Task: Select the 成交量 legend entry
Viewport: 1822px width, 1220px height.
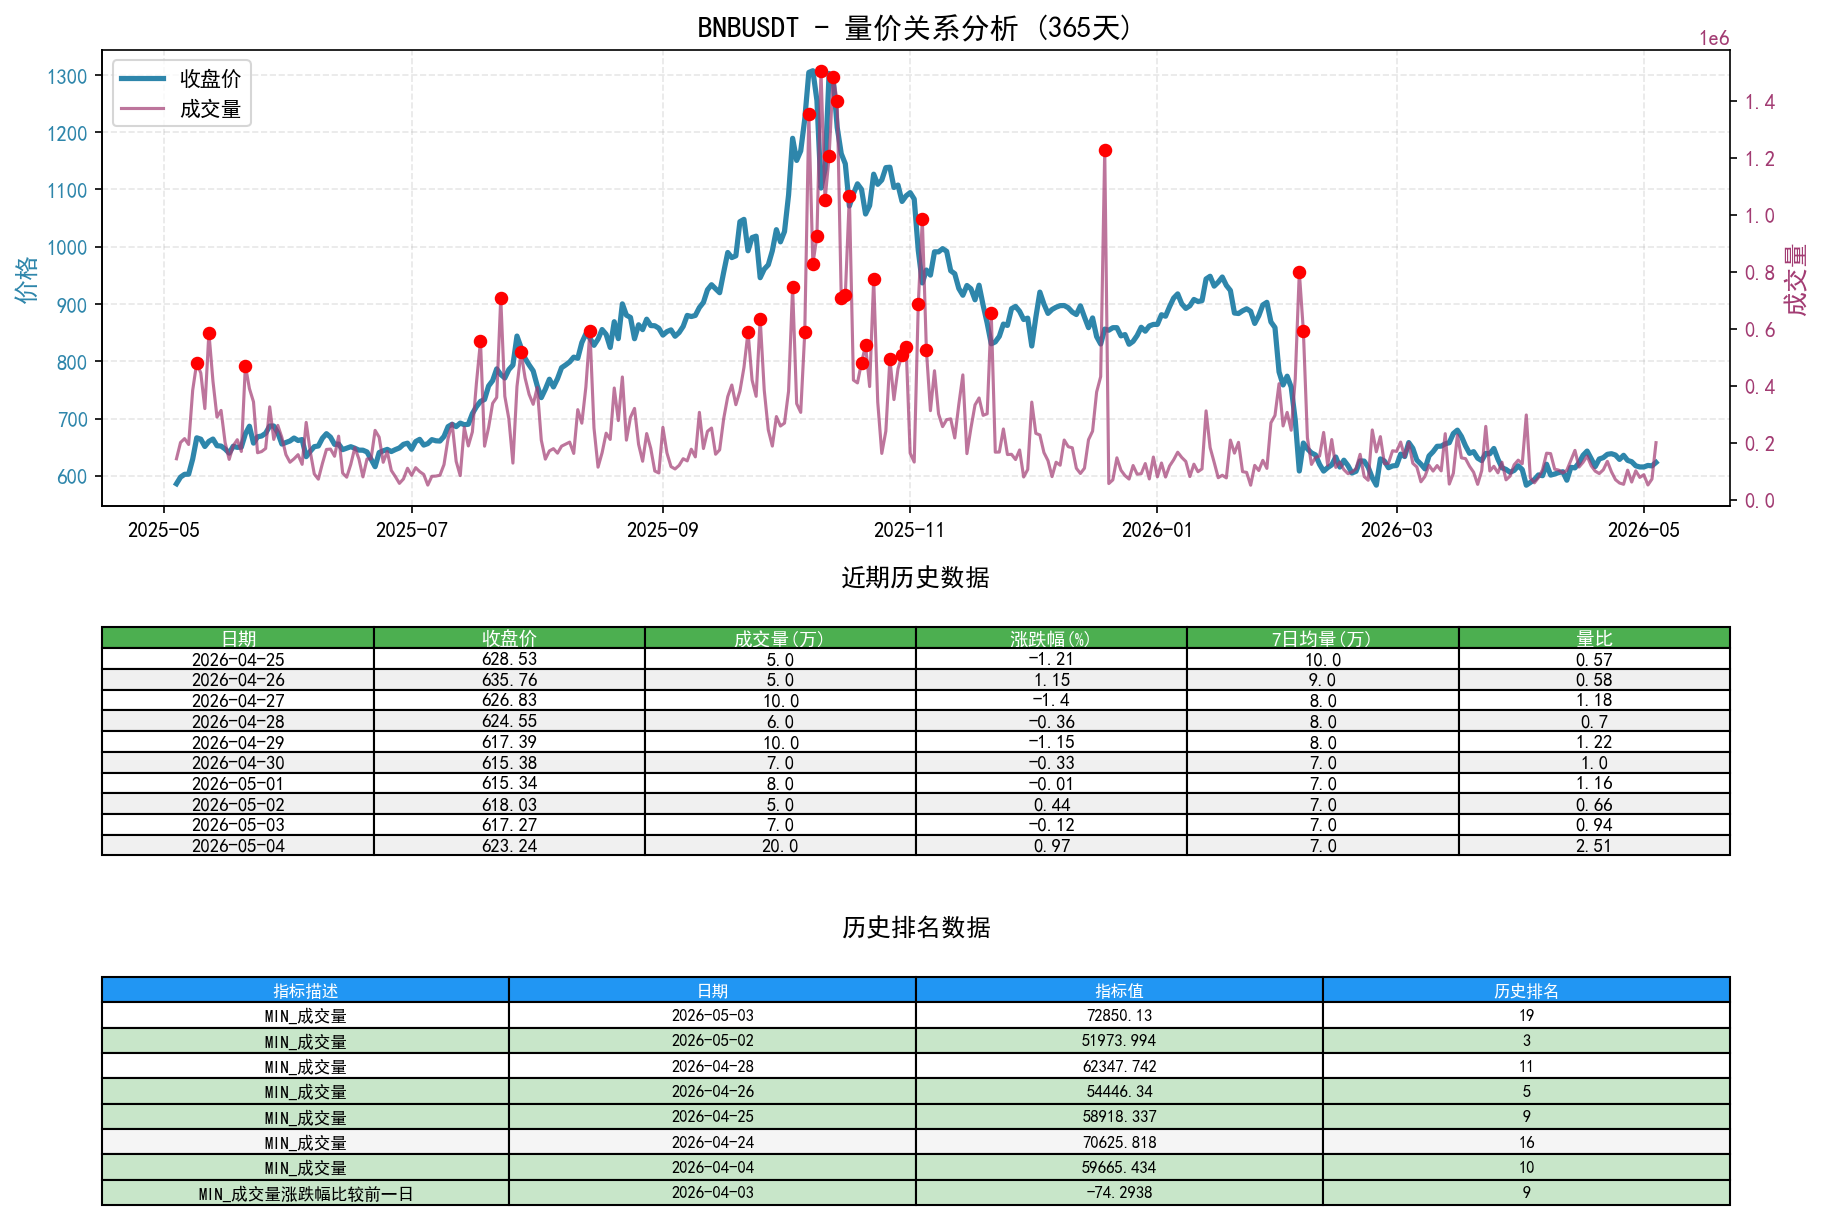Action: click(x=181, y=109)
